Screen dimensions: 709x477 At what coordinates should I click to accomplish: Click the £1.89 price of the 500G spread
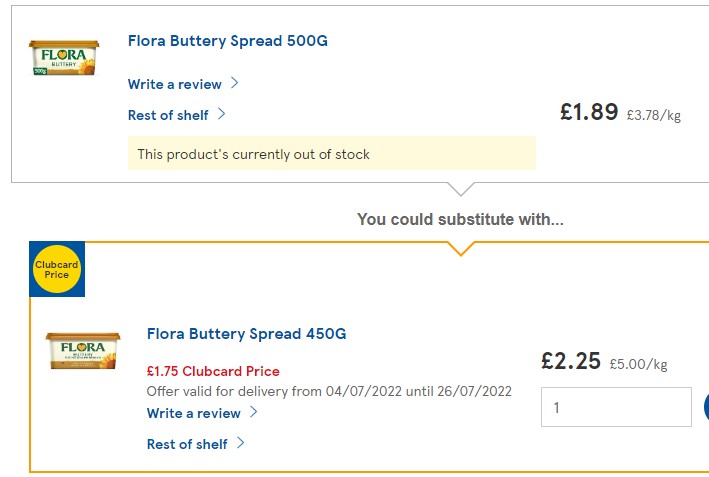pyautogui.click(x=589, y=112)
